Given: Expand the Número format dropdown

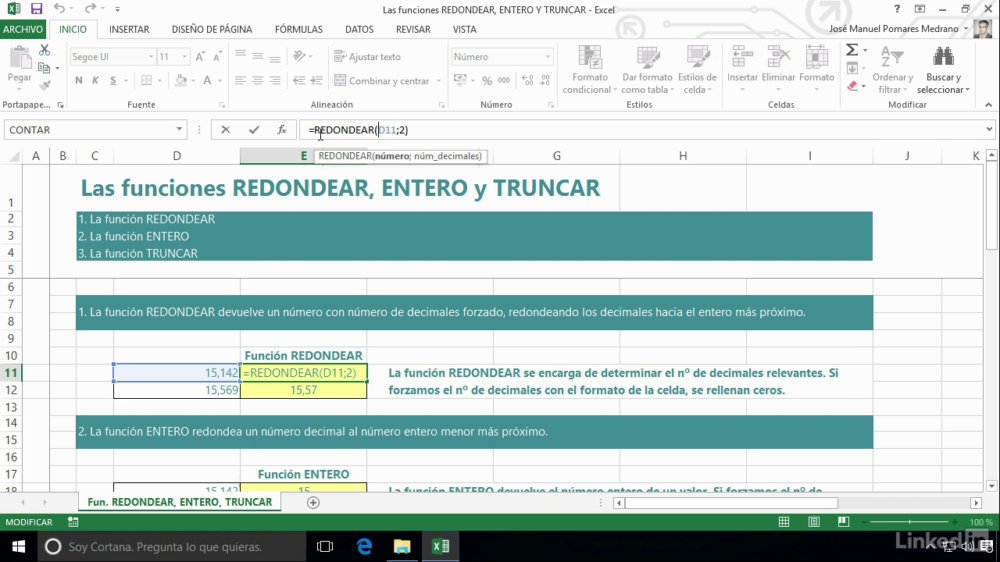Looking at the screenshot, I should tap(547, 57).
